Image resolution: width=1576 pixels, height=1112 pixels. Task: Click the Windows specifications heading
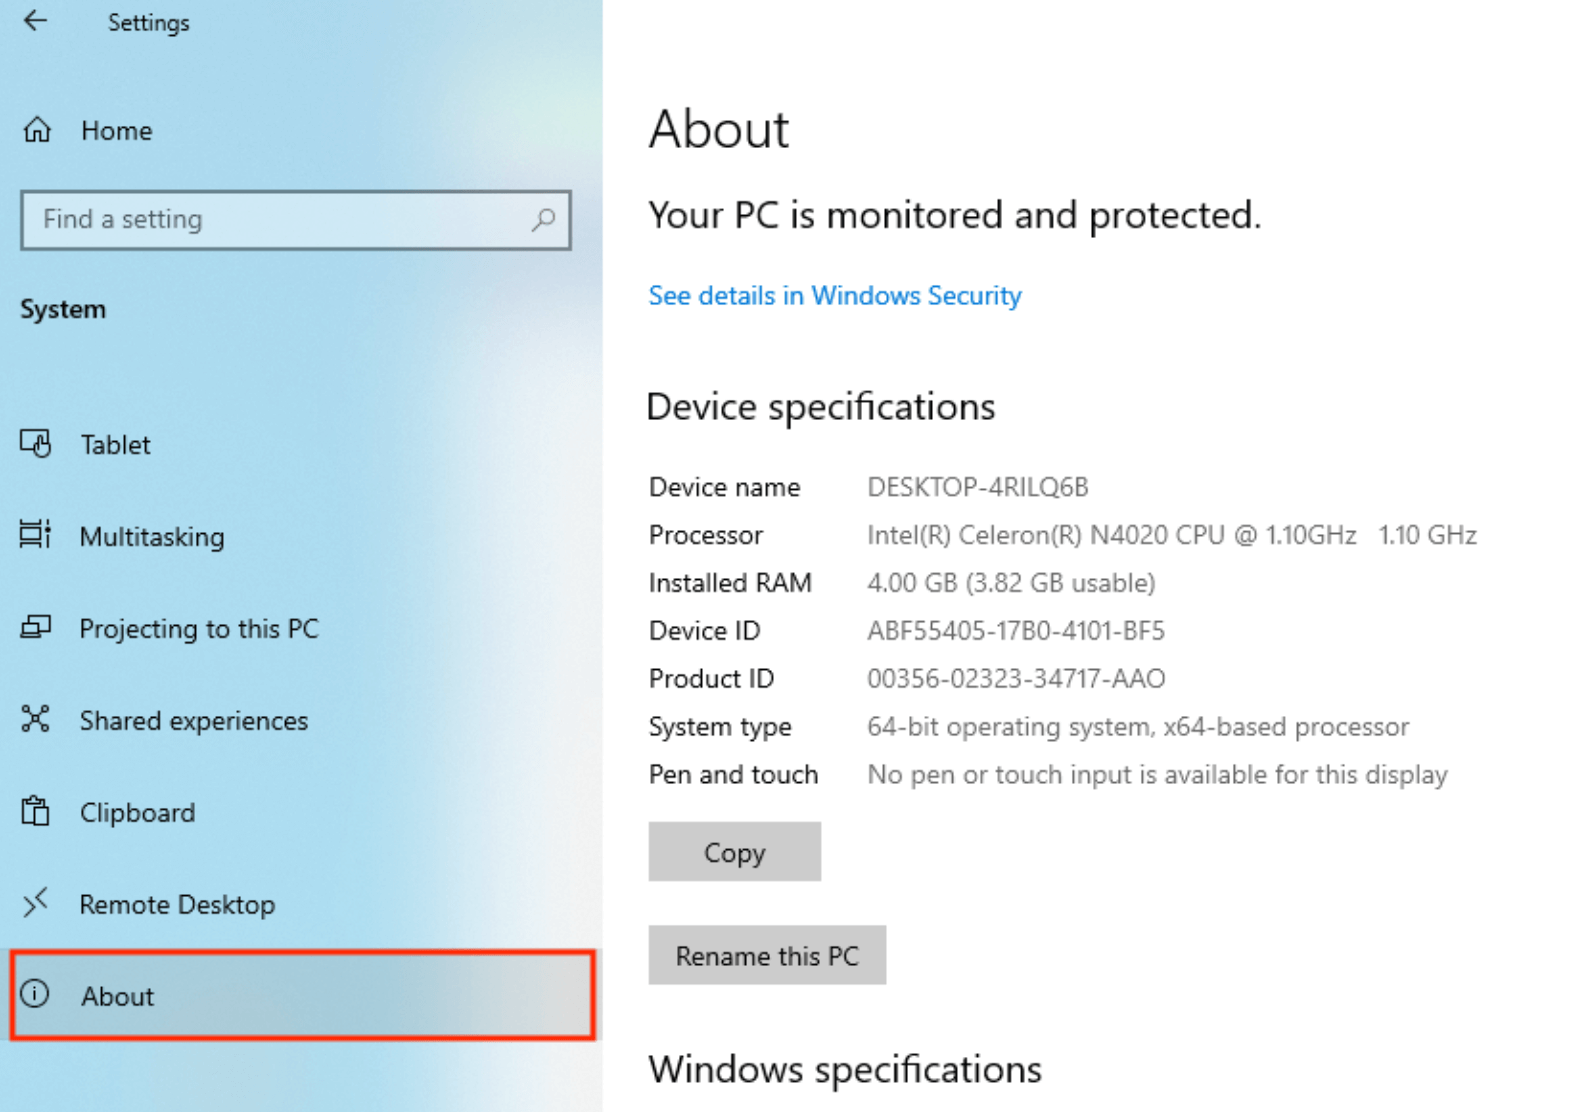844,1069
